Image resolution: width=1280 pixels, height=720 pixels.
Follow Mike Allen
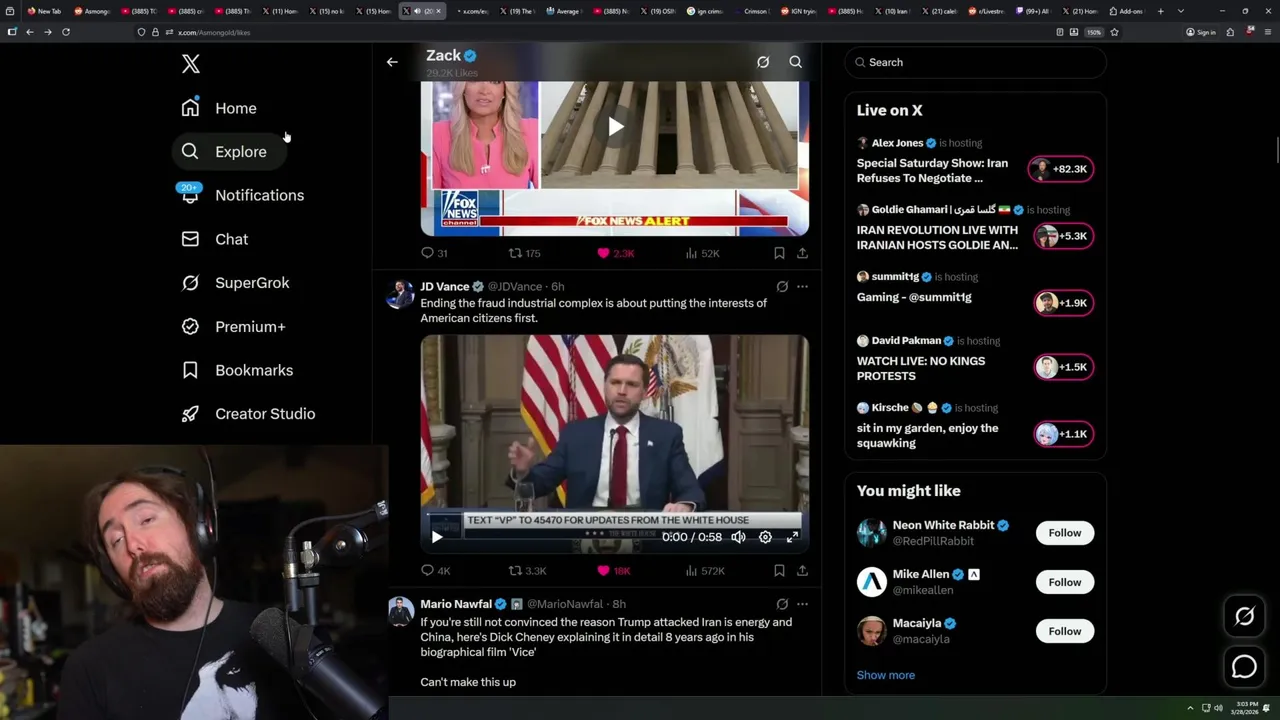click(x=1065, y=582)
